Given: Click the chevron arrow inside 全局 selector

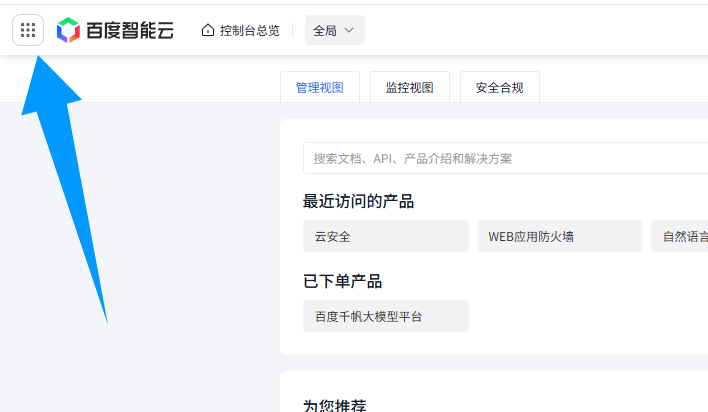Looking at the screenshot, I should click(x=349, y=30).
